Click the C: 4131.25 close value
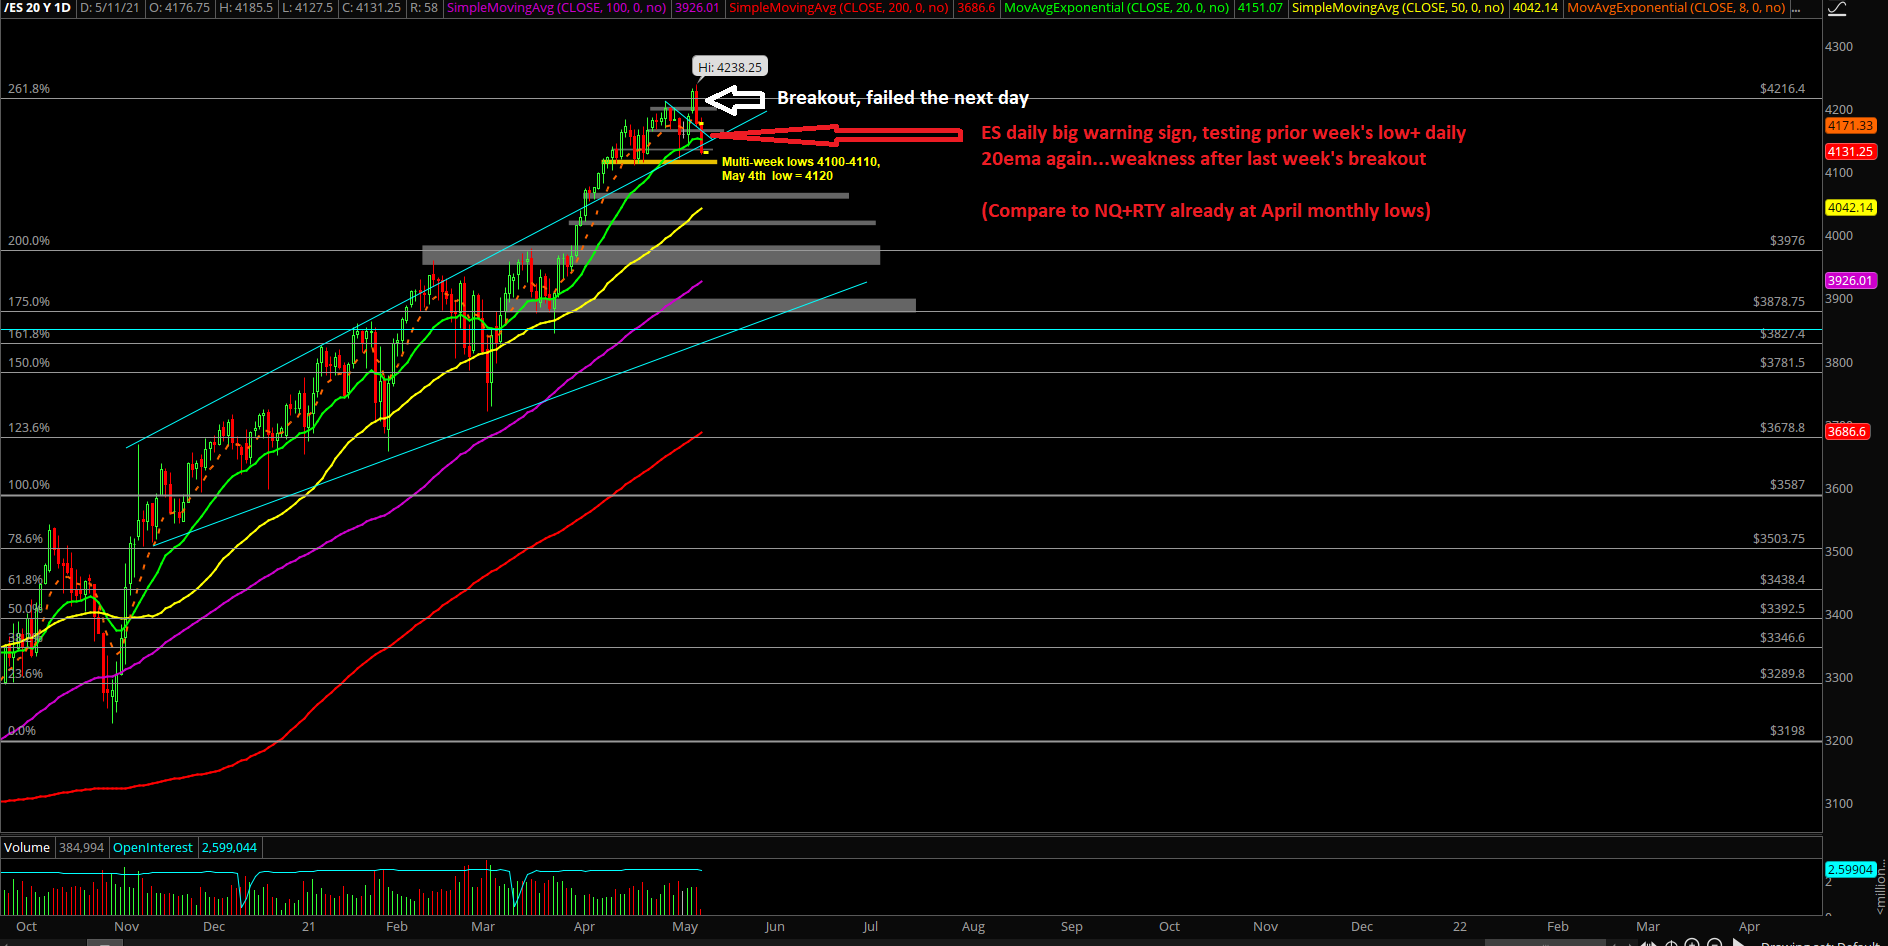 tap(372, 8)
